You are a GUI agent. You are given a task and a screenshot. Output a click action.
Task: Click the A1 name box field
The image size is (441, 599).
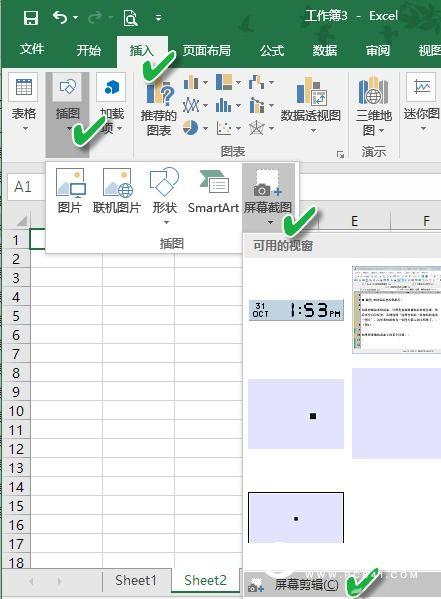(x=26, y=187)
